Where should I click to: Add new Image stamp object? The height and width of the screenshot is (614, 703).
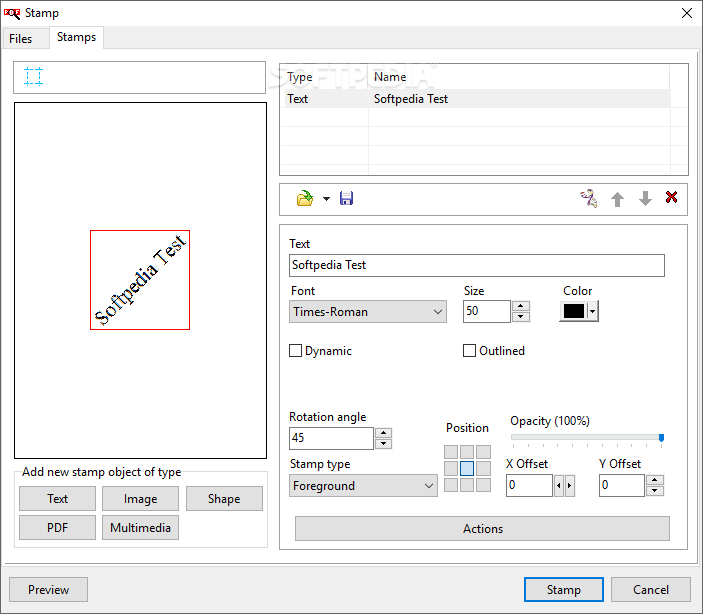[x=140, y=499]
